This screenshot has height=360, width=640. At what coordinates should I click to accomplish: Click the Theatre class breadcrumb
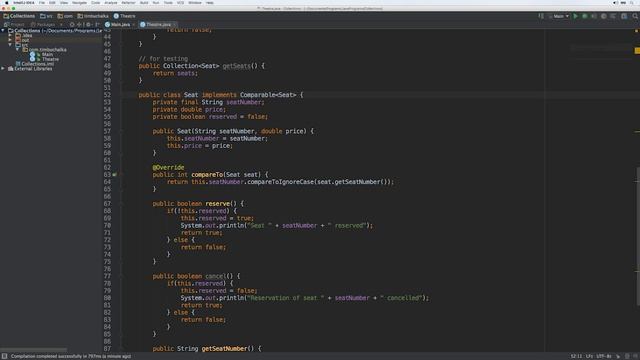pyautogui.click(x=124, y=16)
